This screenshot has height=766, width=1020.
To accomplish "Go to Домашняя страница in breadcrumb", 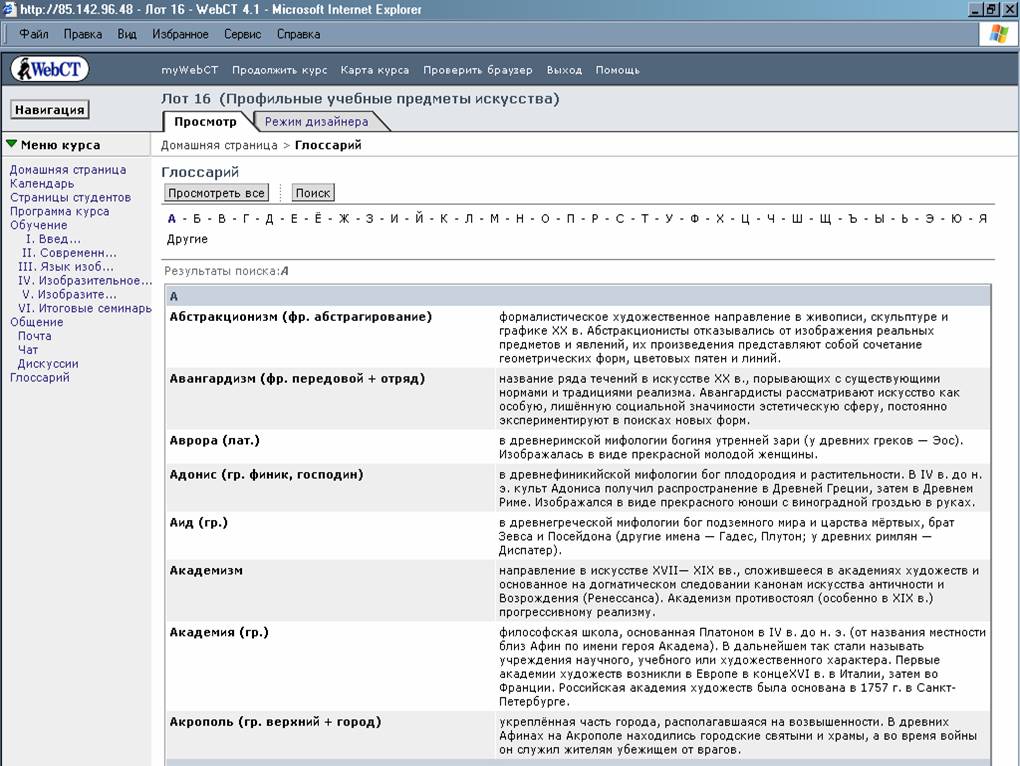I will click(x=219, y=145).
